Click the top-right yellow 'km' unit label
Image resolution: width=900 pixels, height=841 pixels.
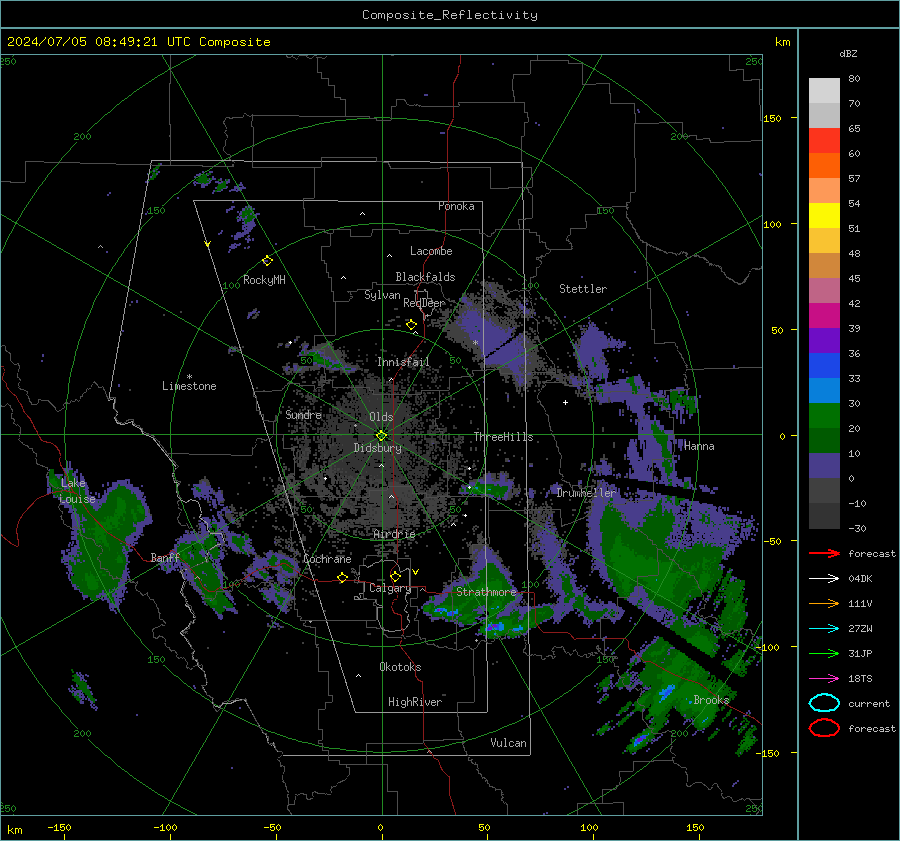click(782, 42)
